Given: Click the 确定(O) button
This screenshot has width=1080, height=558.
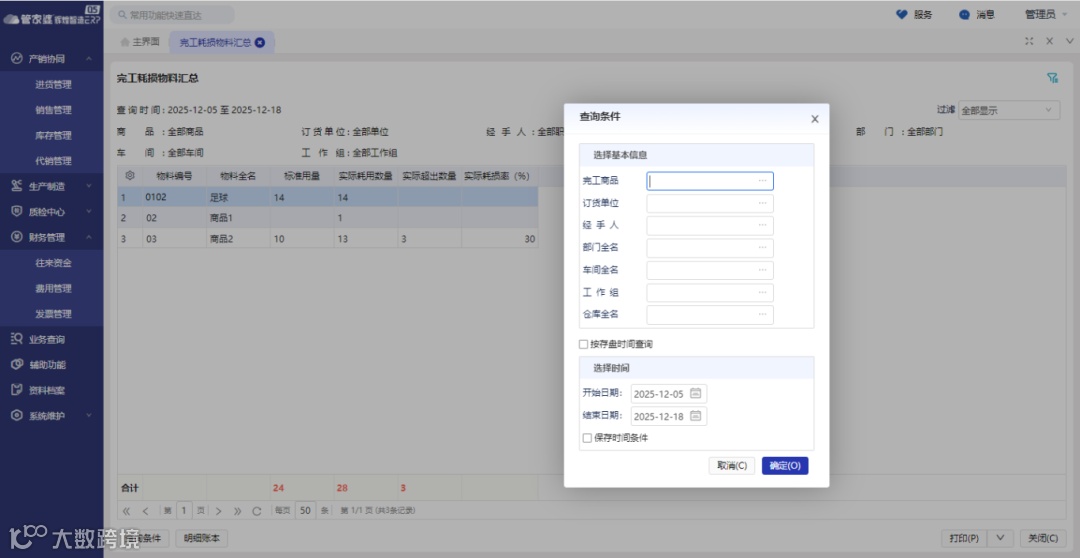Looking at the screenshot, I should click(785, 466).
